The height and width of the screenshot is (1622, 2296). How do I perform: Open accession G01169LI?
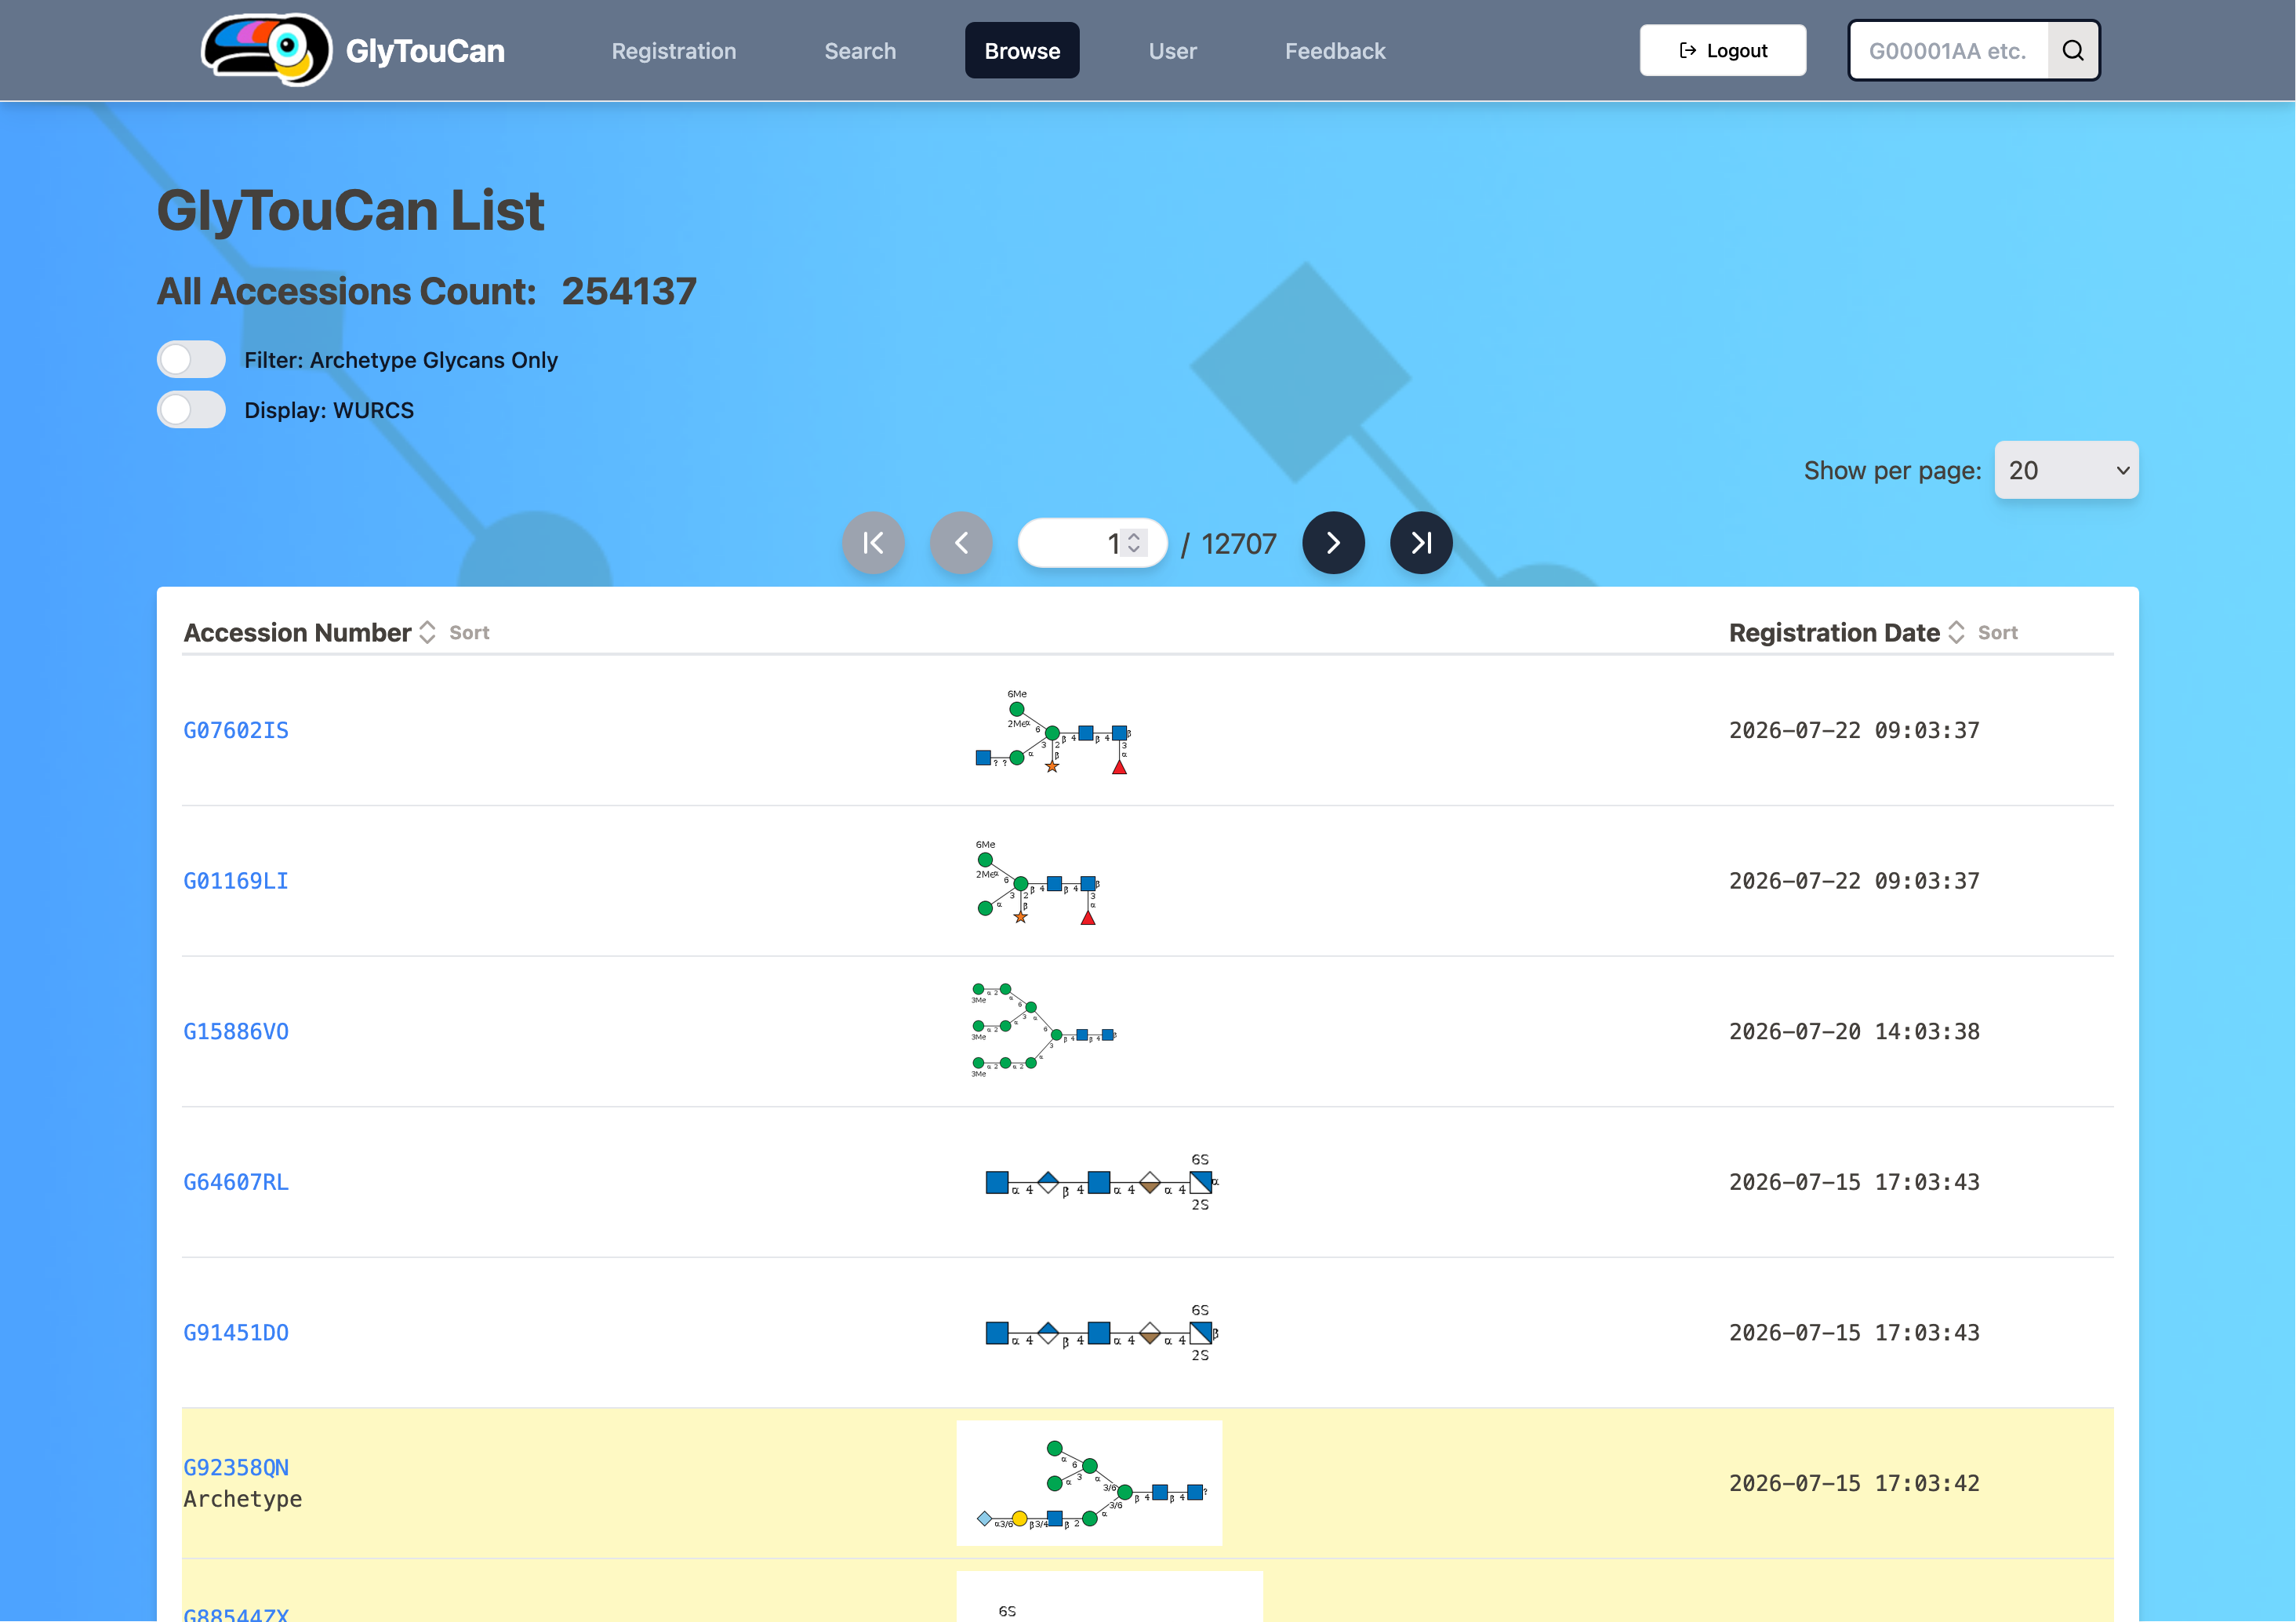[x=236, y=881]
